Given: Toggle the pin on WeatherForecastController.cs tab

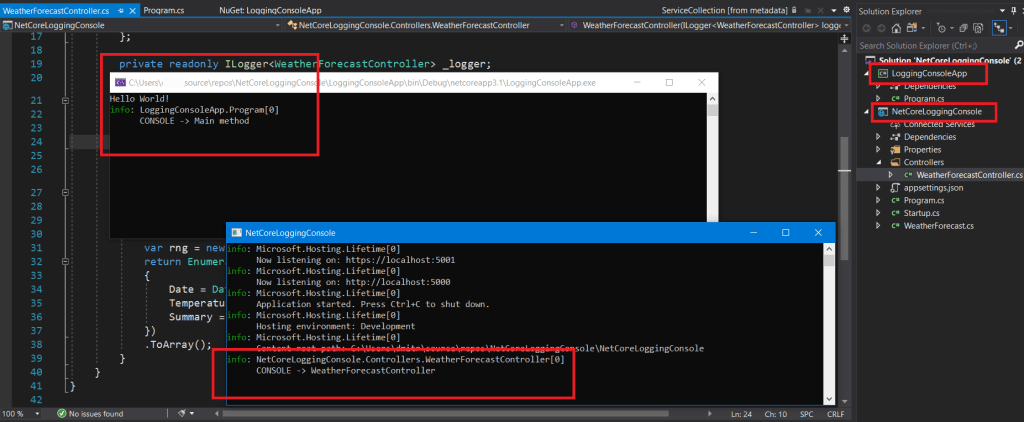Looking at the screenshot, I should (x=120, y=9).
